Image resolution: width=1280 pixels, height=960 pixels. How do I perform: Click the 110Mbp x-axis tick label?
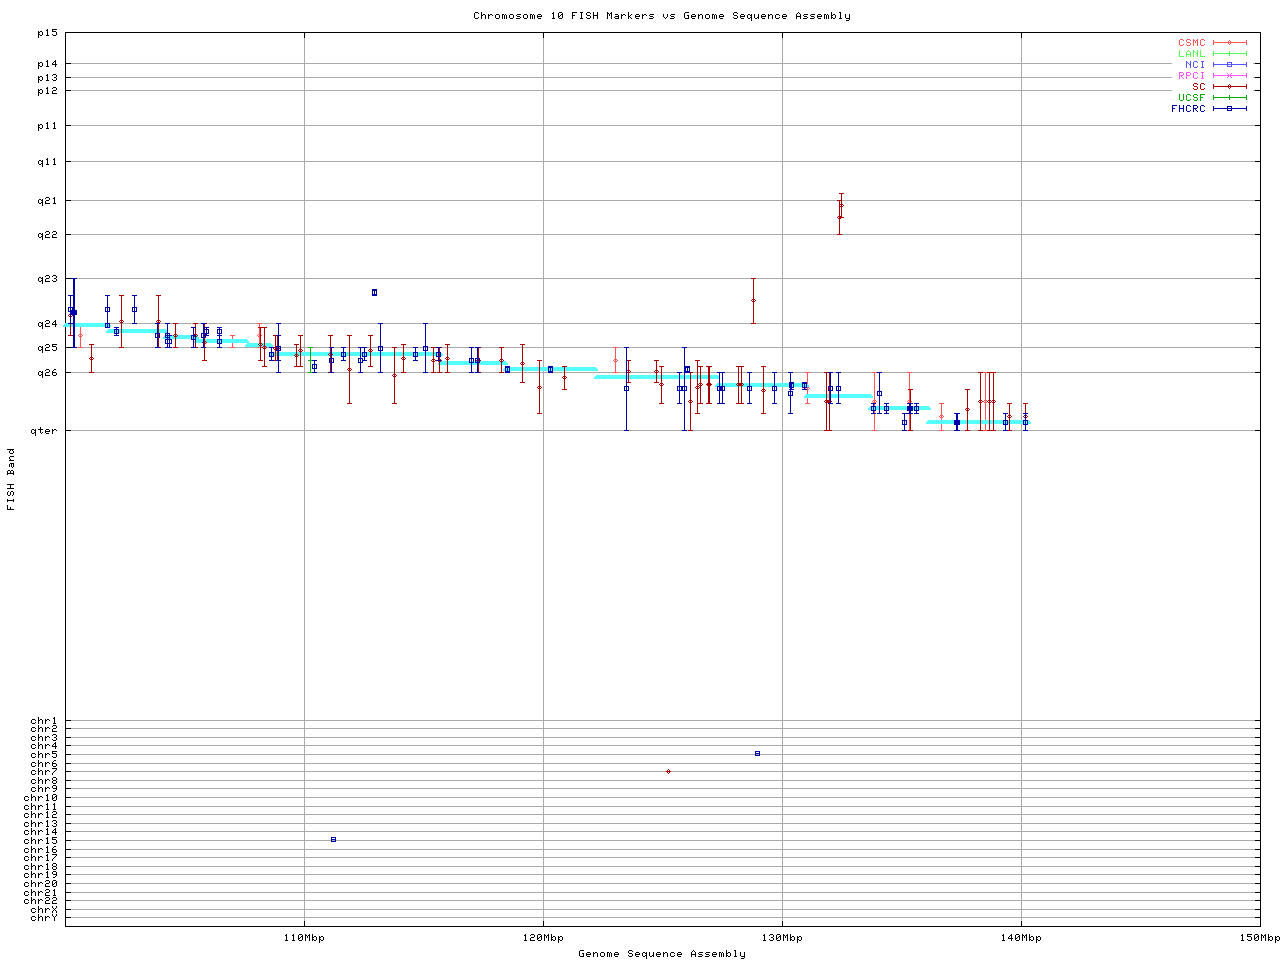(x=304, y=938)
